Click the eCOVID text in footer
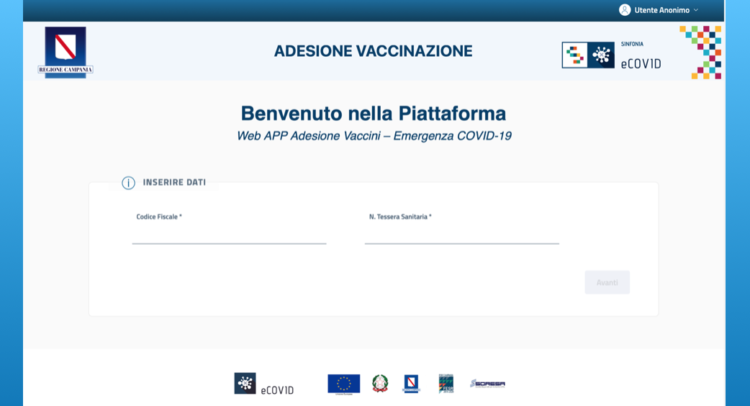The height and width of the screenshot is (406, 750). click(x=278, y=389)
